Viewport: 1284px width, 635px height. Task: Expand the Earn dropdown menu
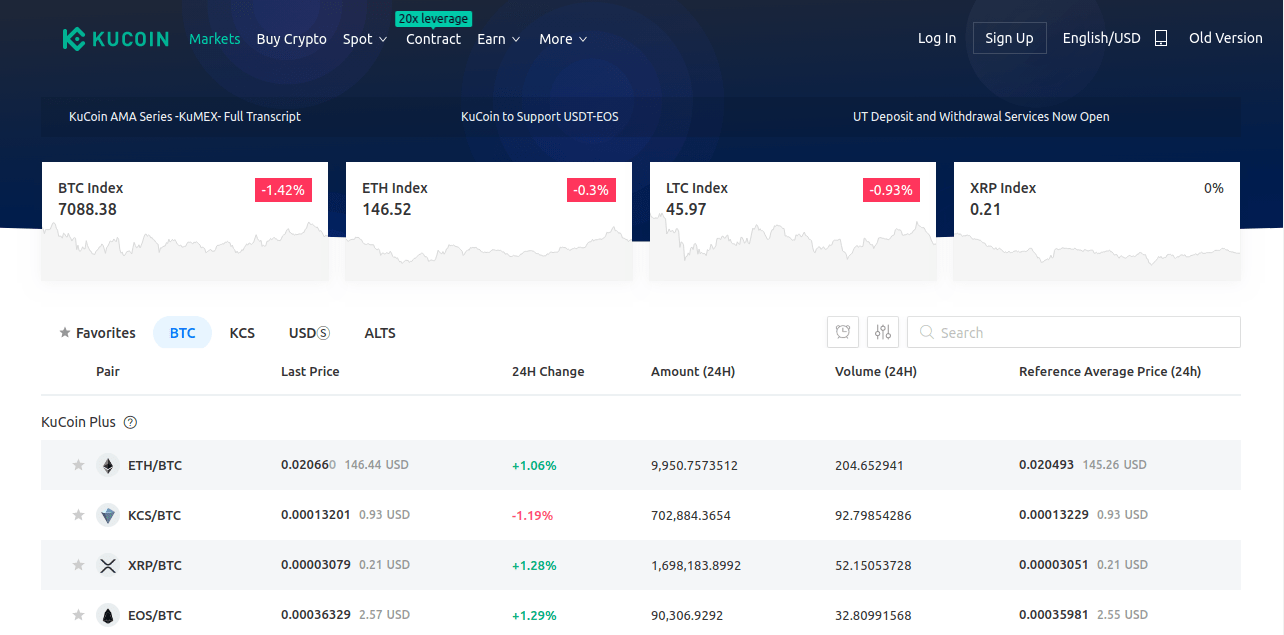pos(499,39)
